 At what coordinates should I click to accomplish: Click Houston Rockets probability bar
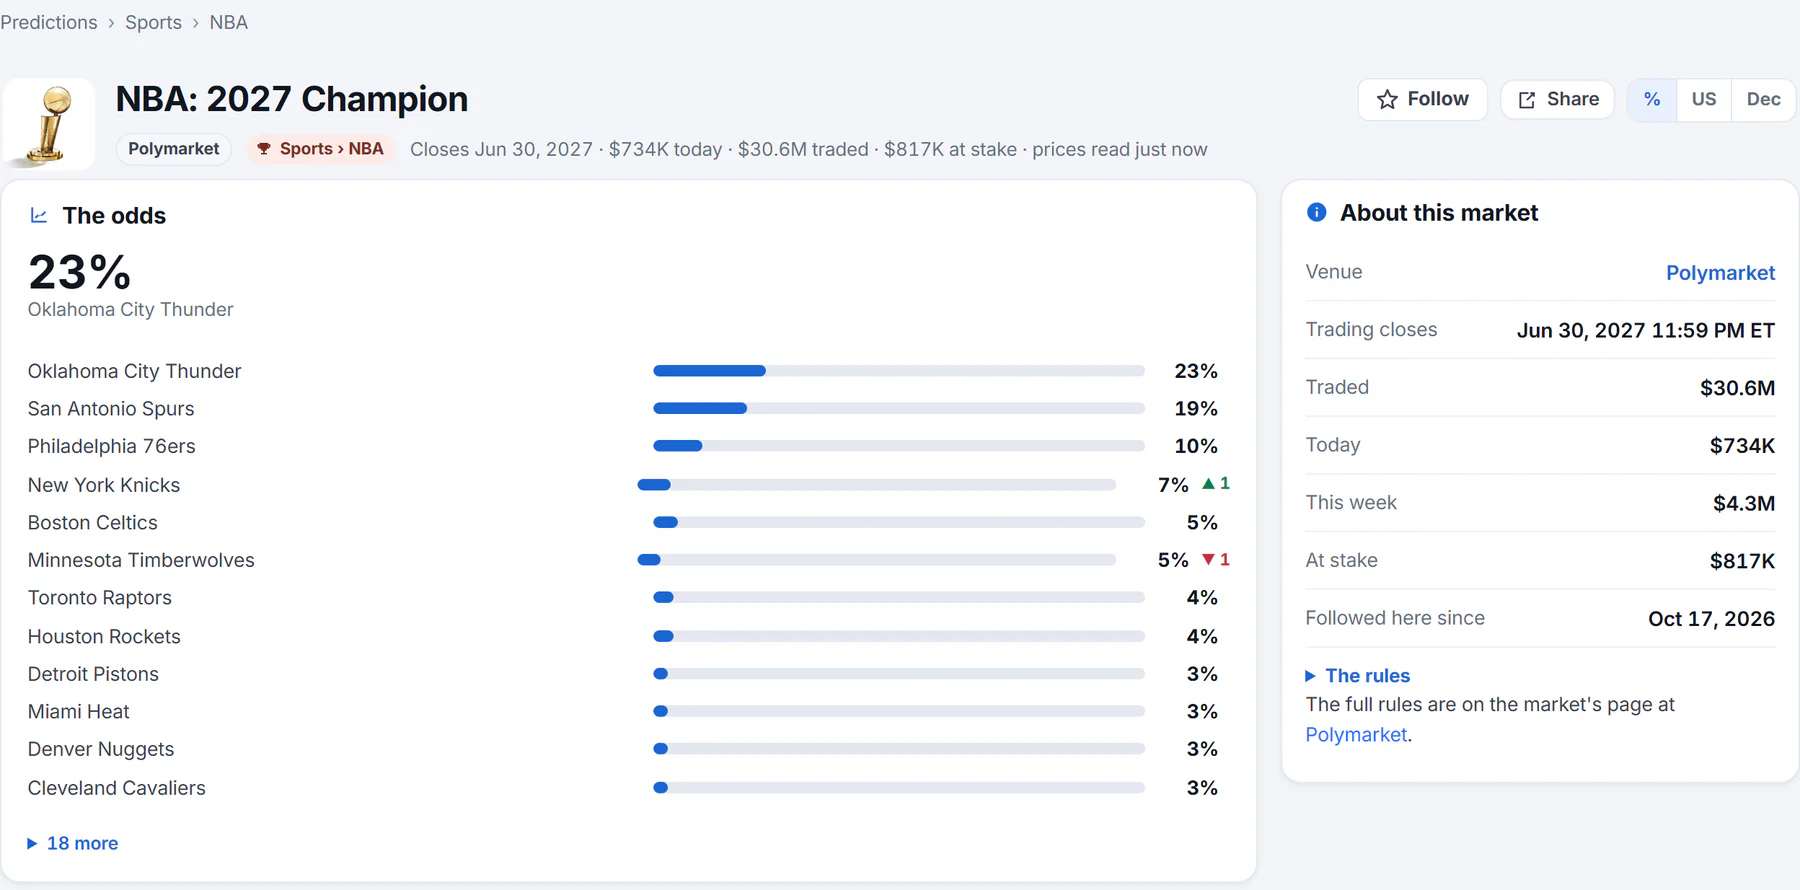point(899,636)
